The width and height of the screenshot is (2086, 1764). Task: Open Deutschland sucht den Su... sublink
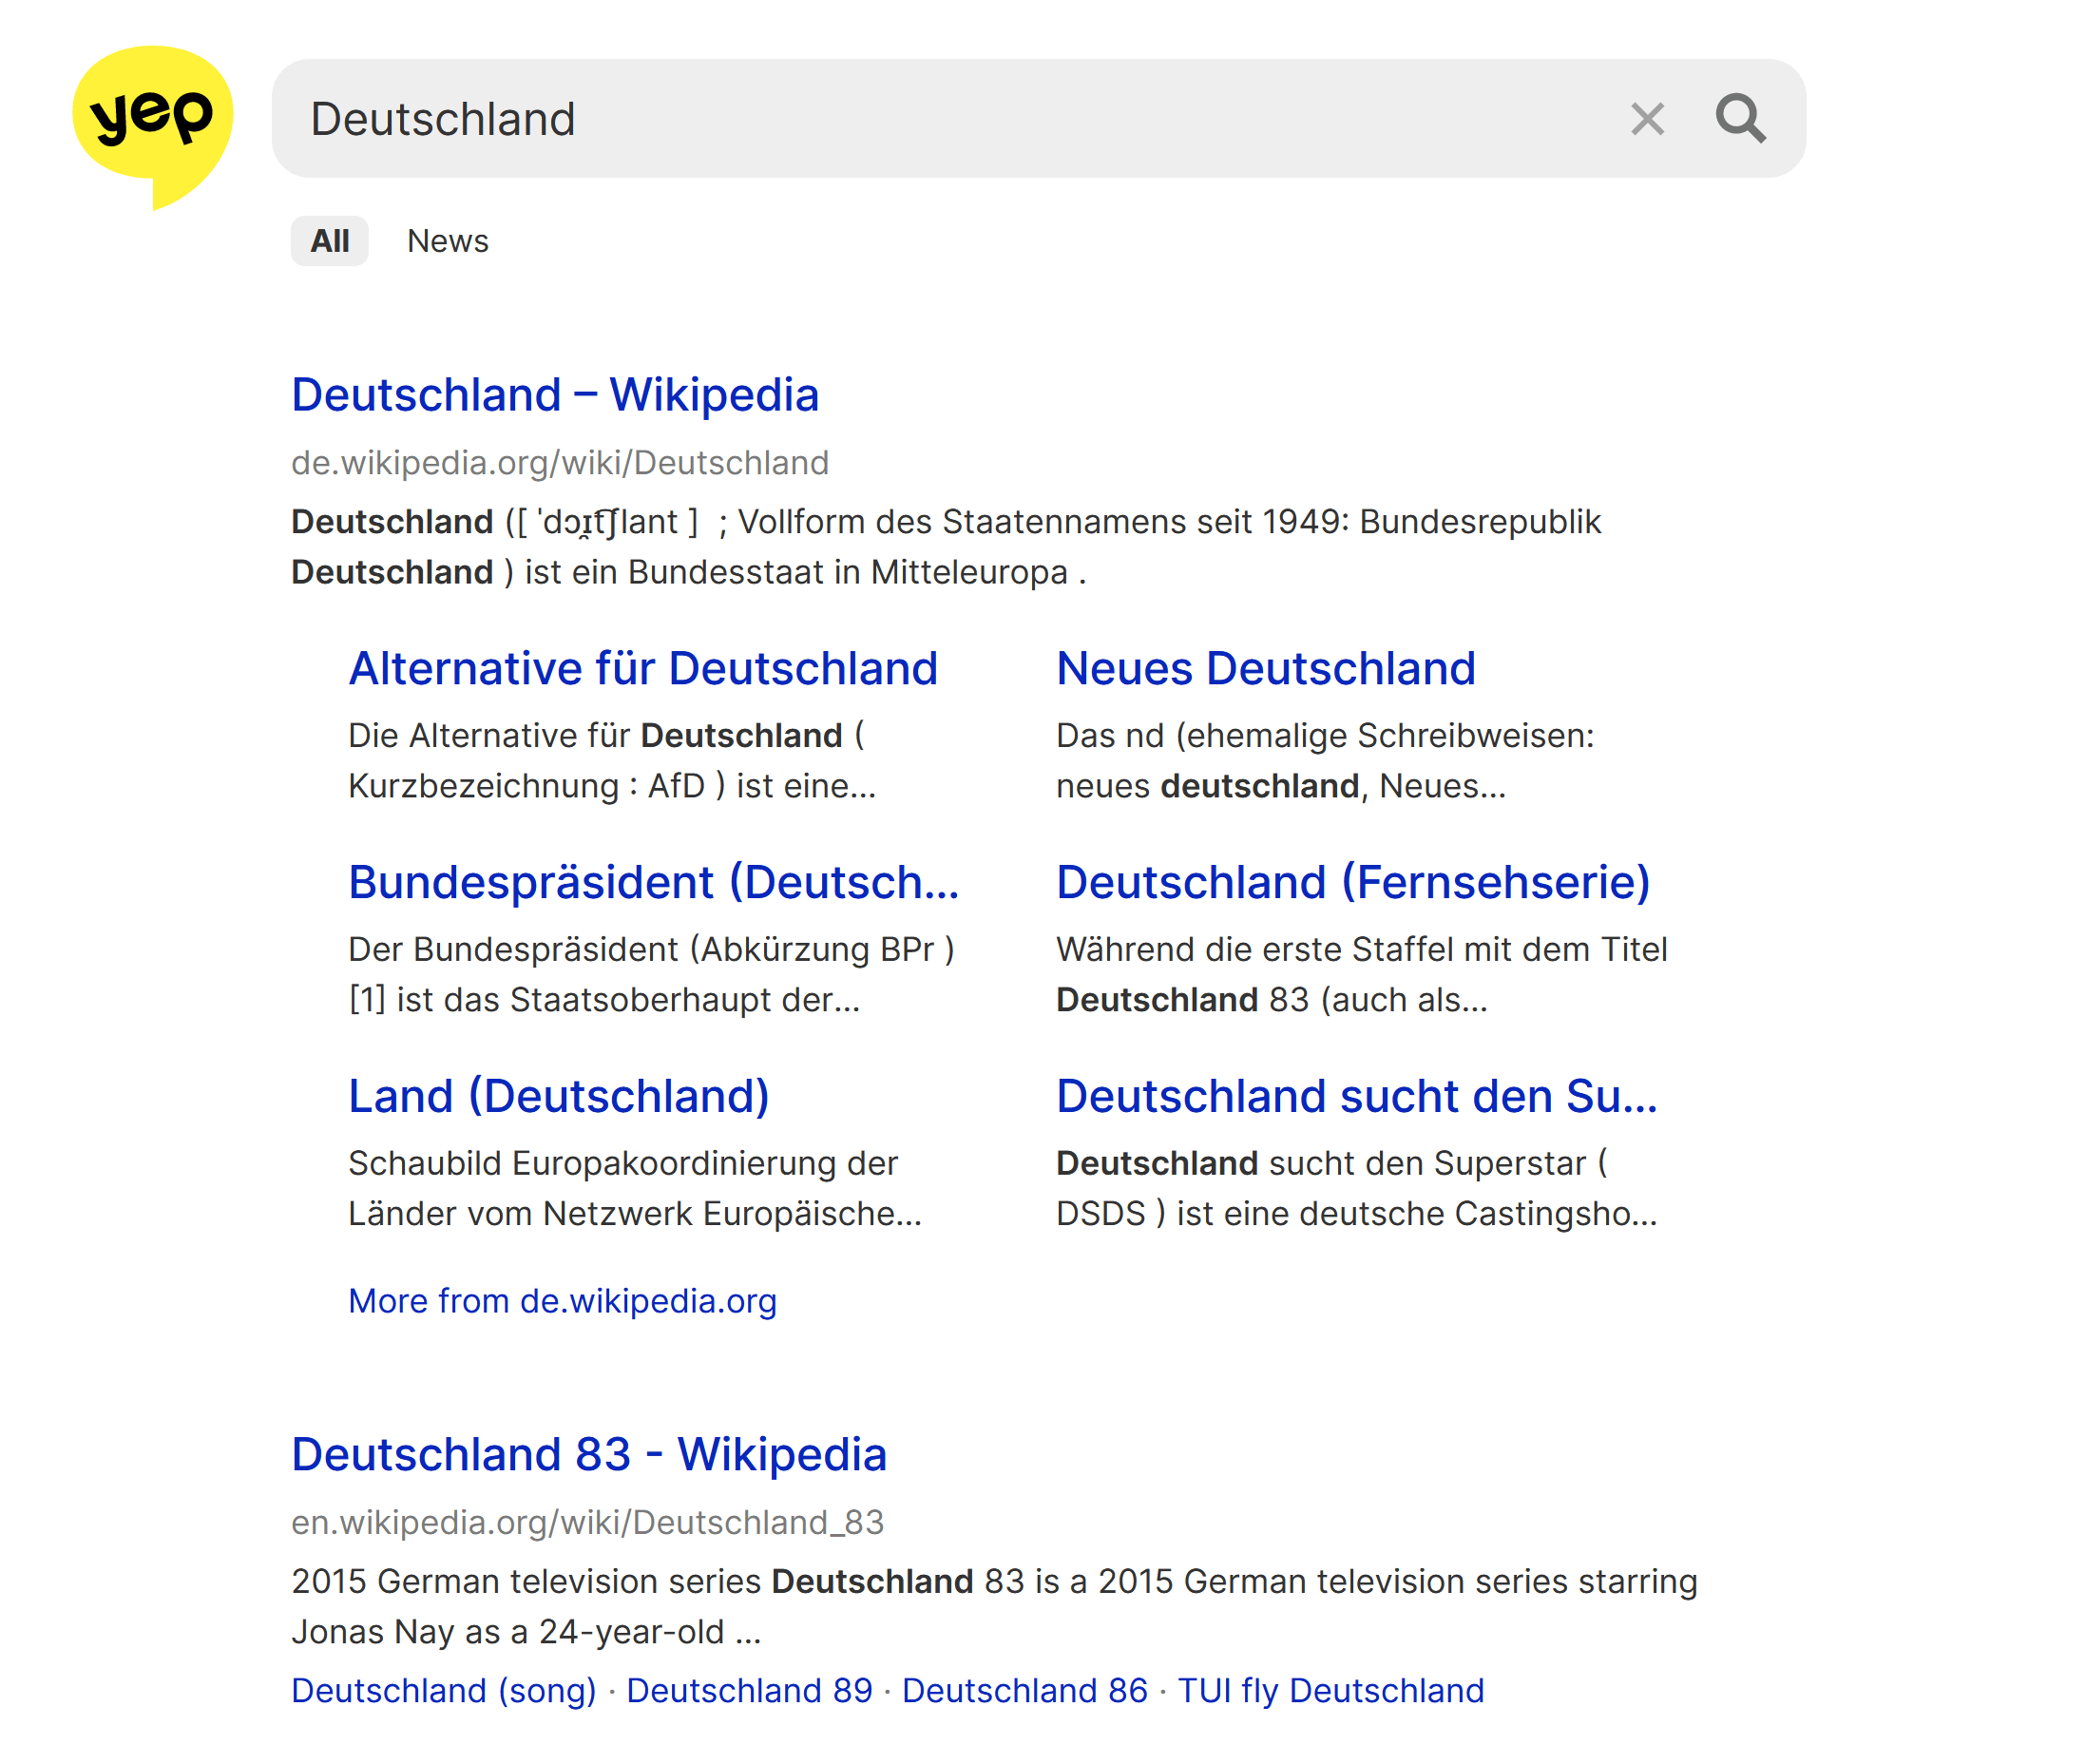point(1356,1096)
